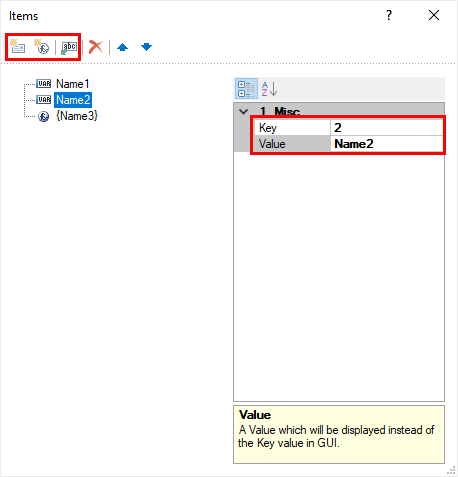Select Name1 in the items tree

point(72,84)
